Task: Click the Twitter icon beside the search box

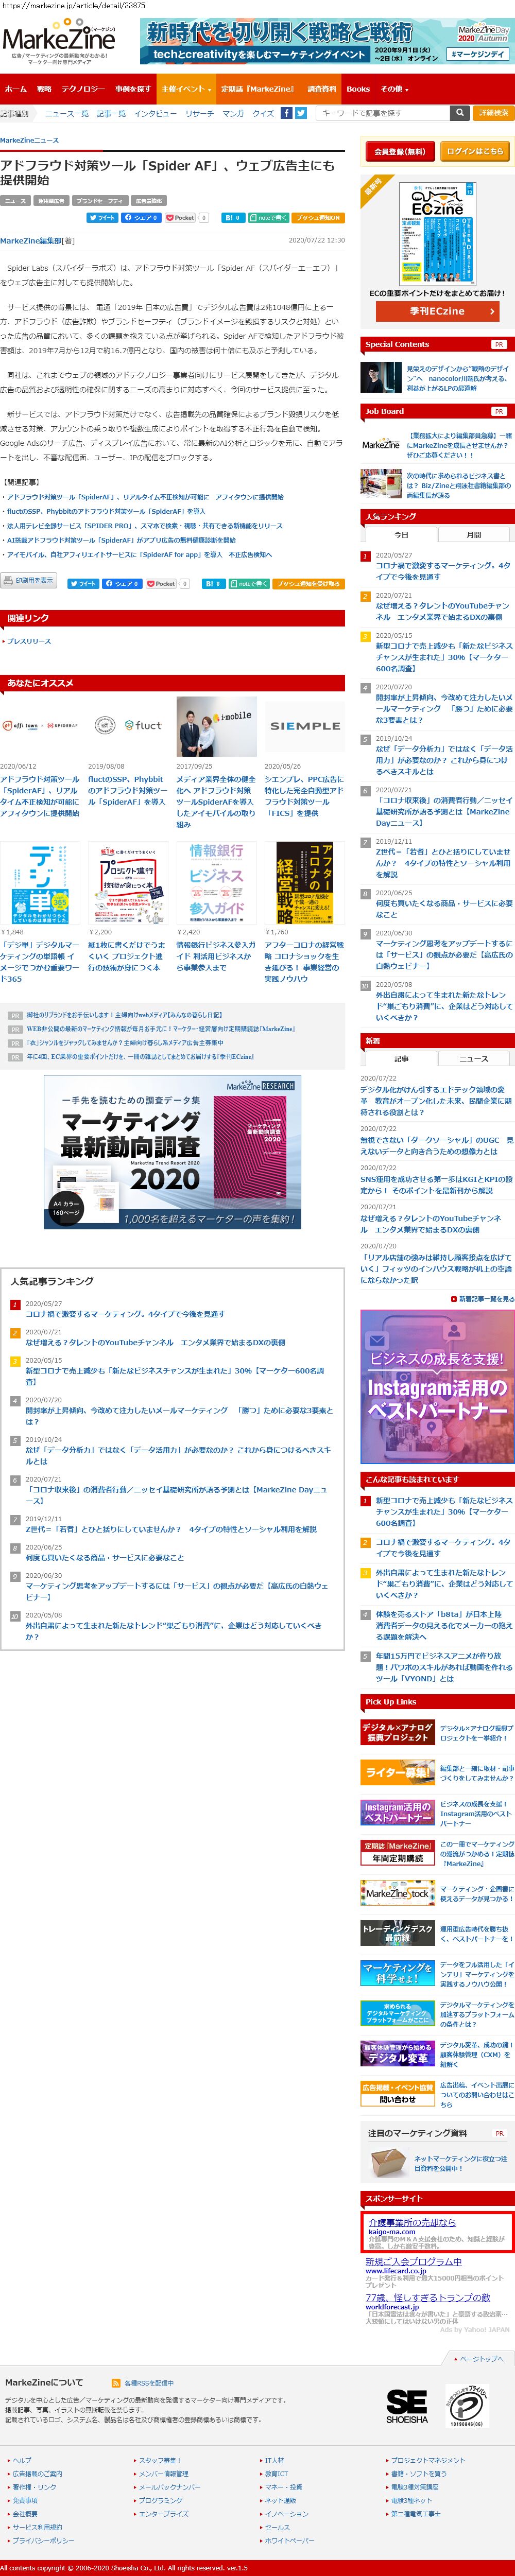Action: [x=300, y=113]
